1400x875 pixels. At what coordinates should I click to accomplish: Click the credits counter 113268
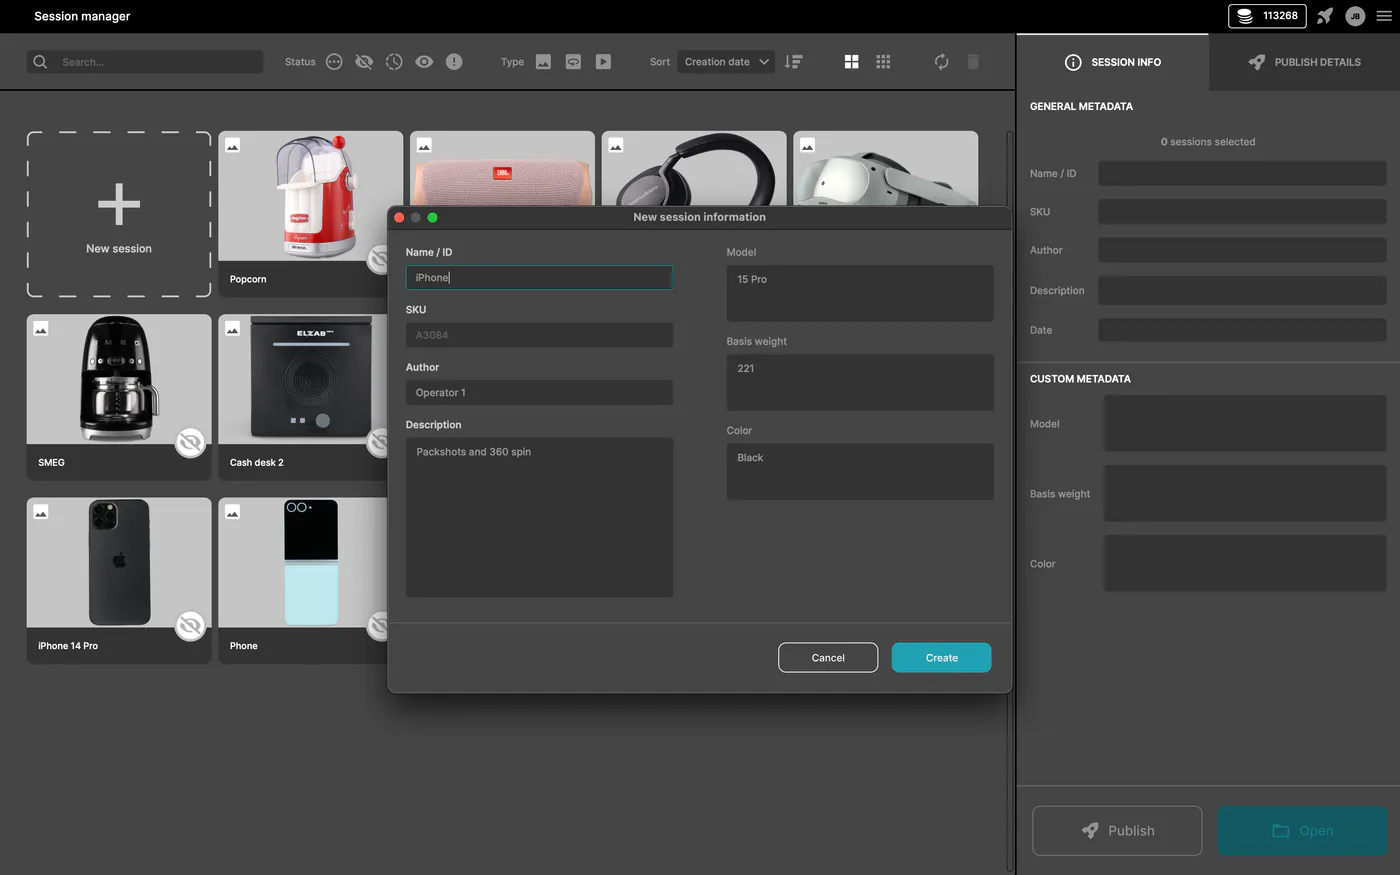pos(1267,16)
